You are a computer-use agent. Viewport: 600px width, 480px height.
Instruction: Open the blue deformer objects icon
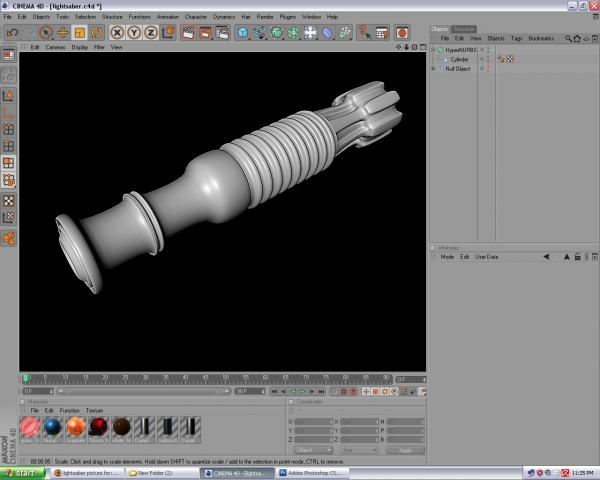327,33
